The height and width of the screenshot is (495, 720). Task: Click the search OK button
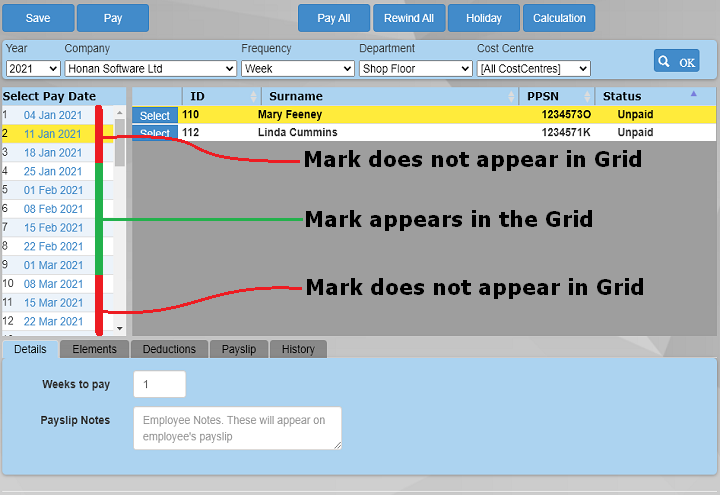[x=677, y=61]
